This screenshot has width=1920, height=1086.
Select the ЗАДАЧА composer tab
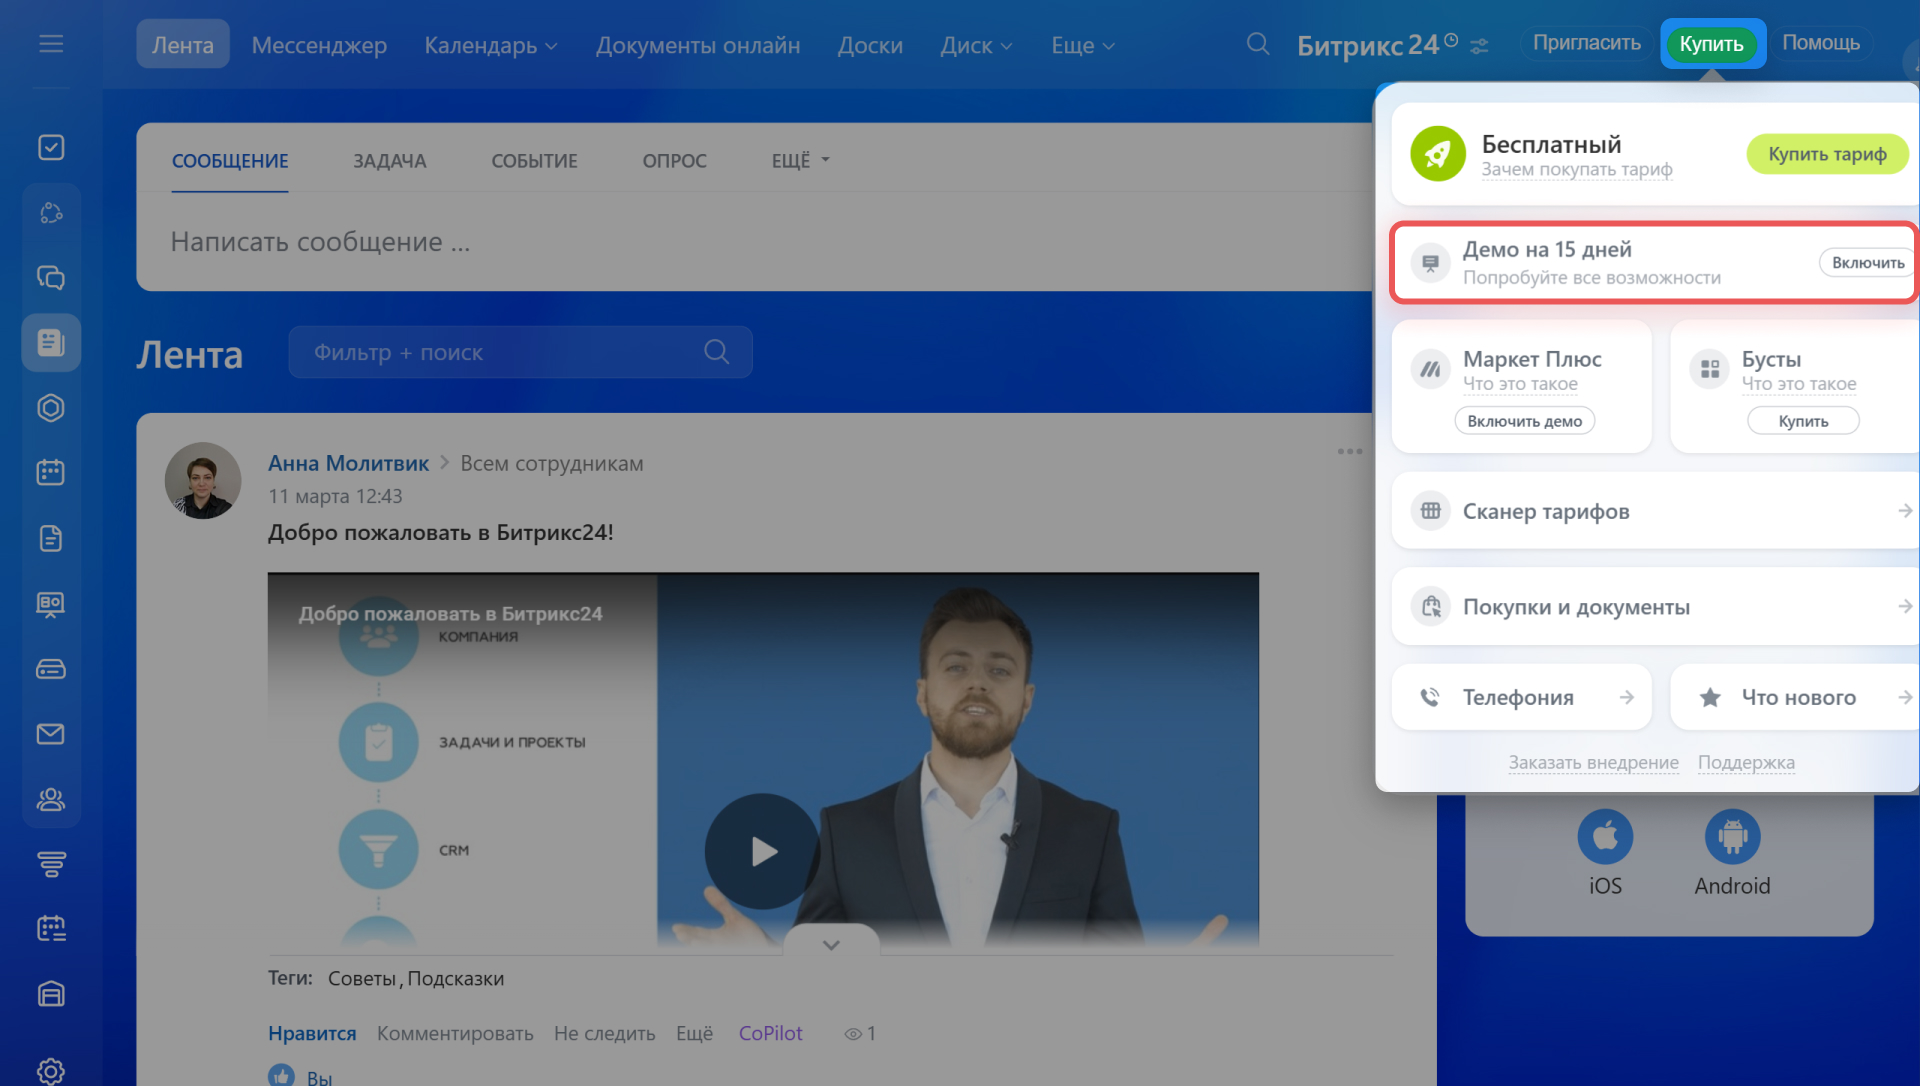pos(389,160)
